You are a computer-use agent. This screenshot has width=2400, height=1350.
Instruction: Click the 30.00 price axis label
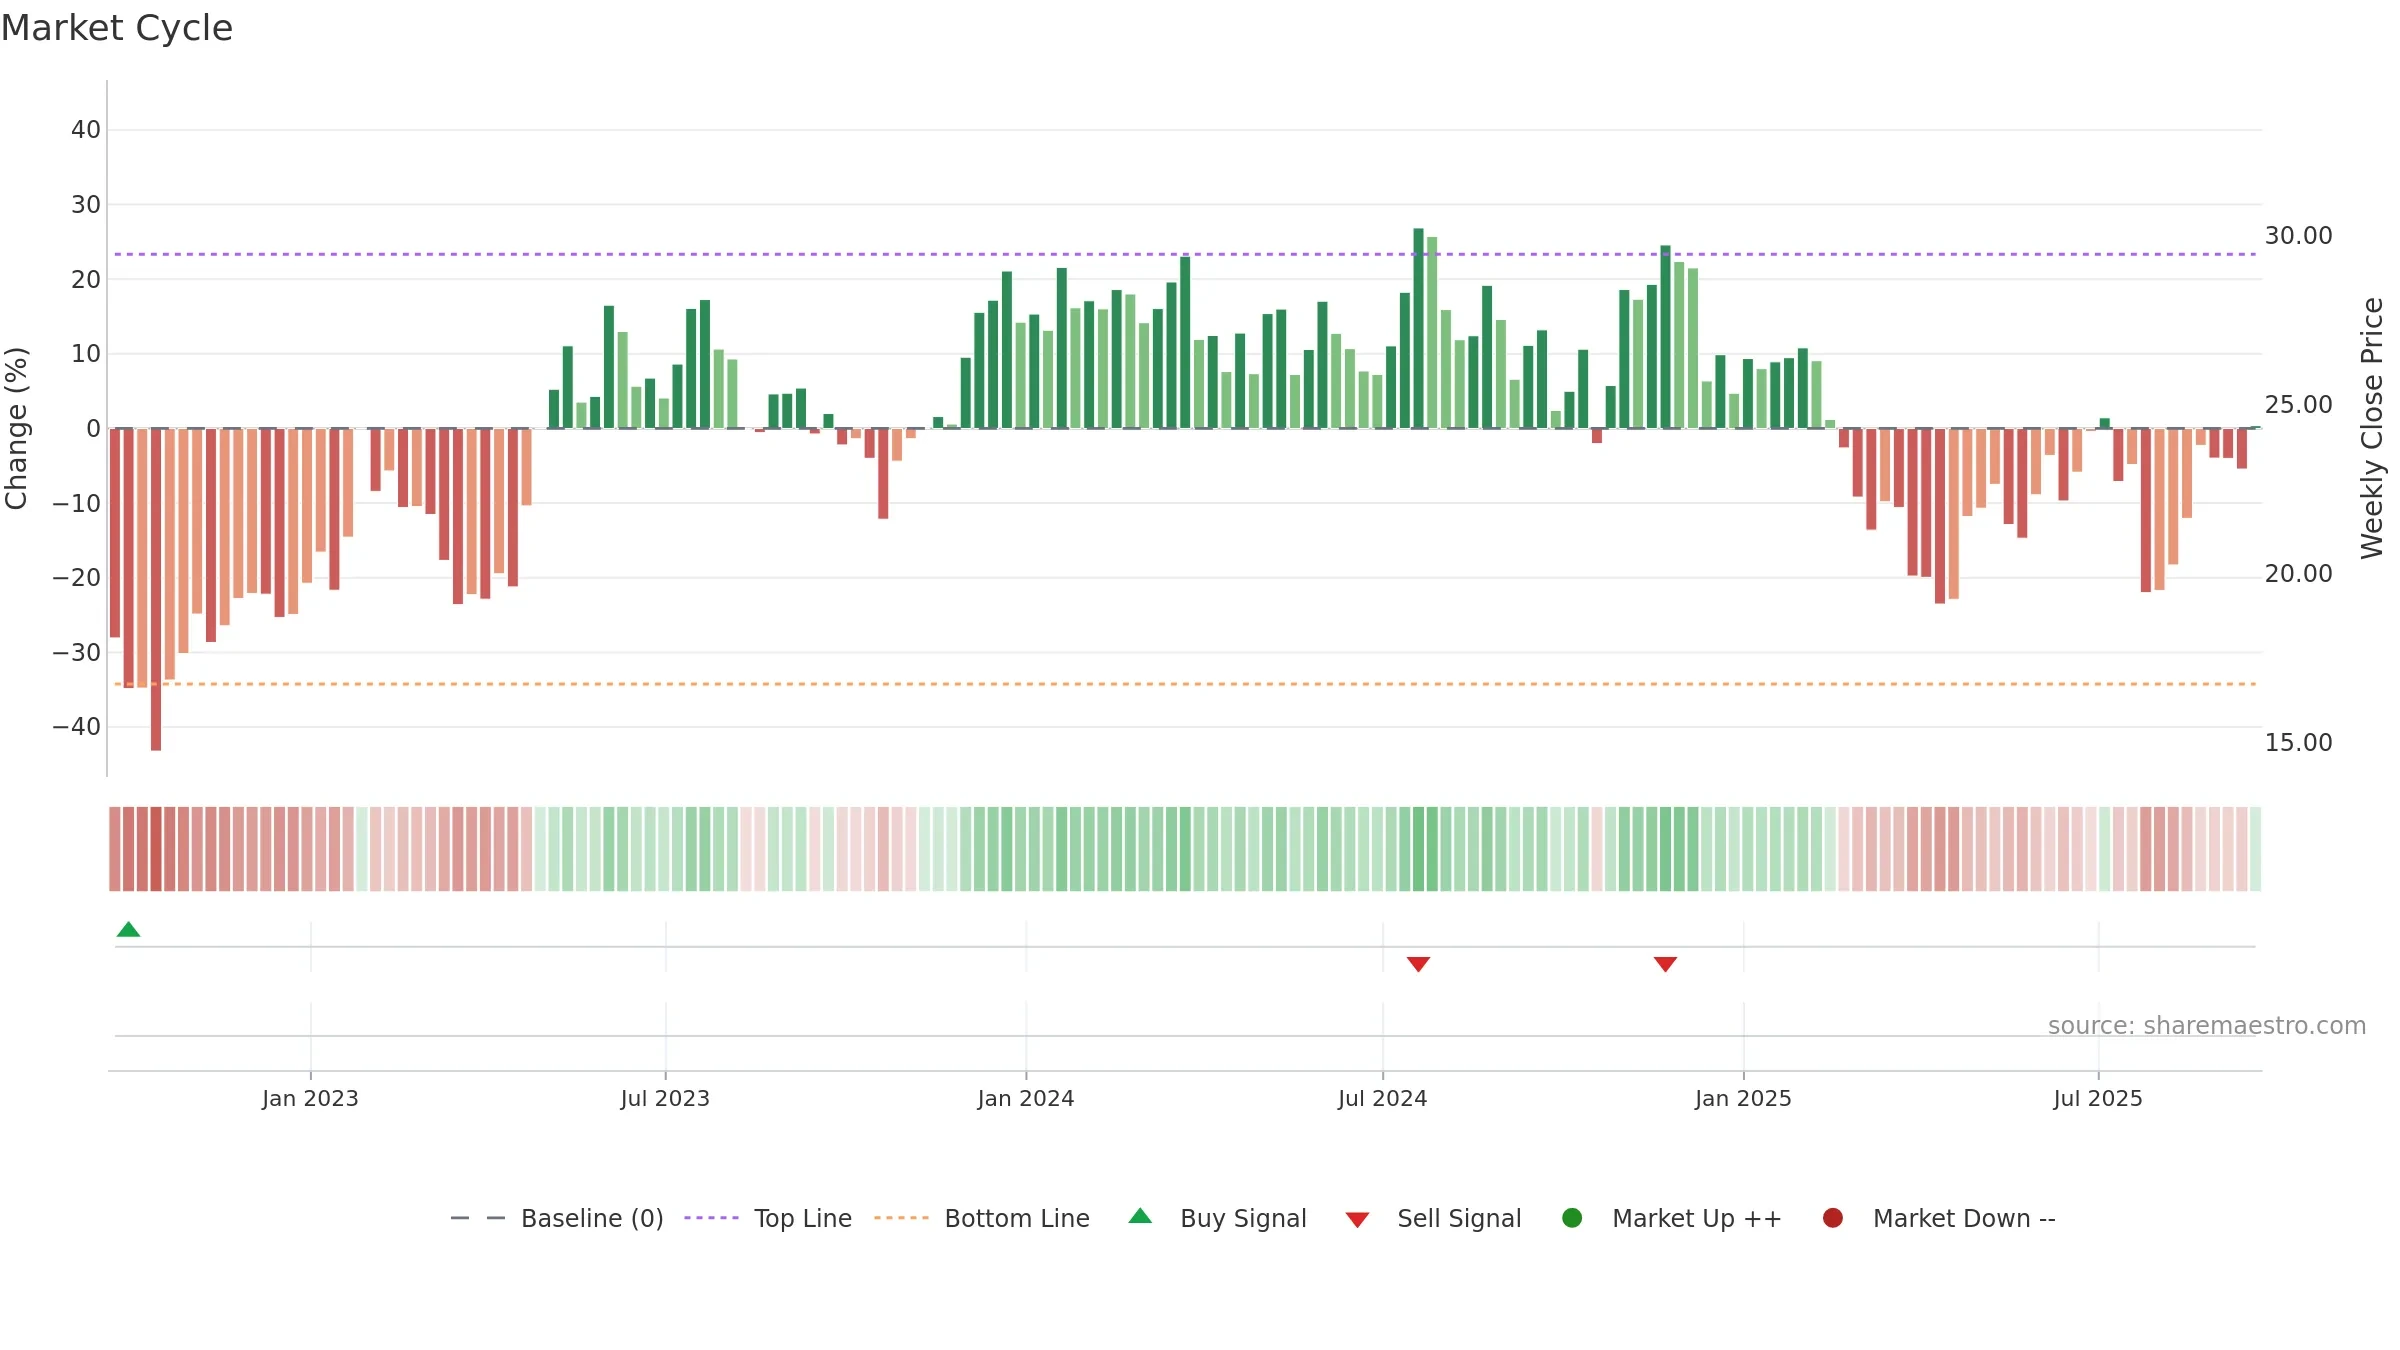tap(2299, 236)
